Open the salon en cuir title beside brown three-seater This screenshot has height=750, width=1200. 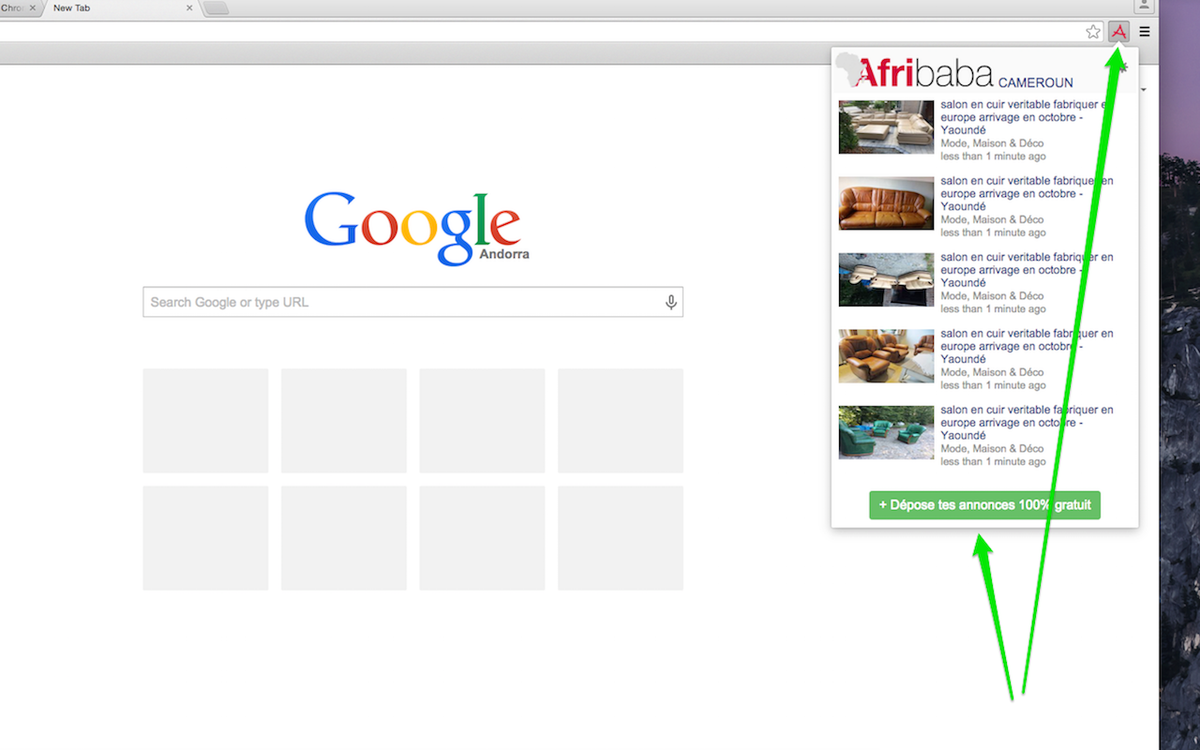pos(1027,193)
